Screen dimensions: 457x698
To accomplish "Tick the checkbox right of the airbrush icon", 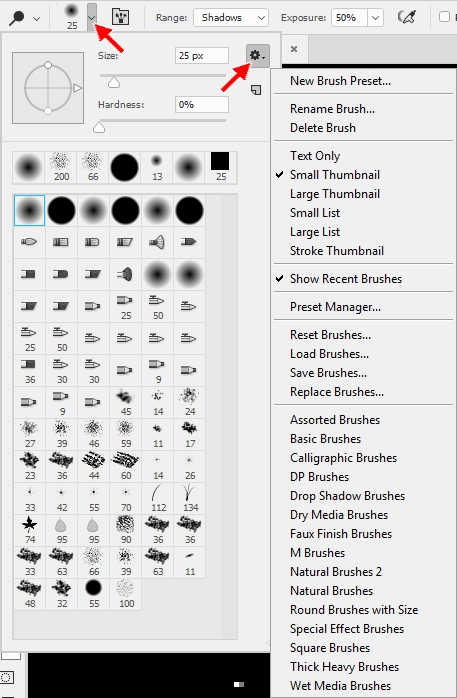I will (444, 17).
